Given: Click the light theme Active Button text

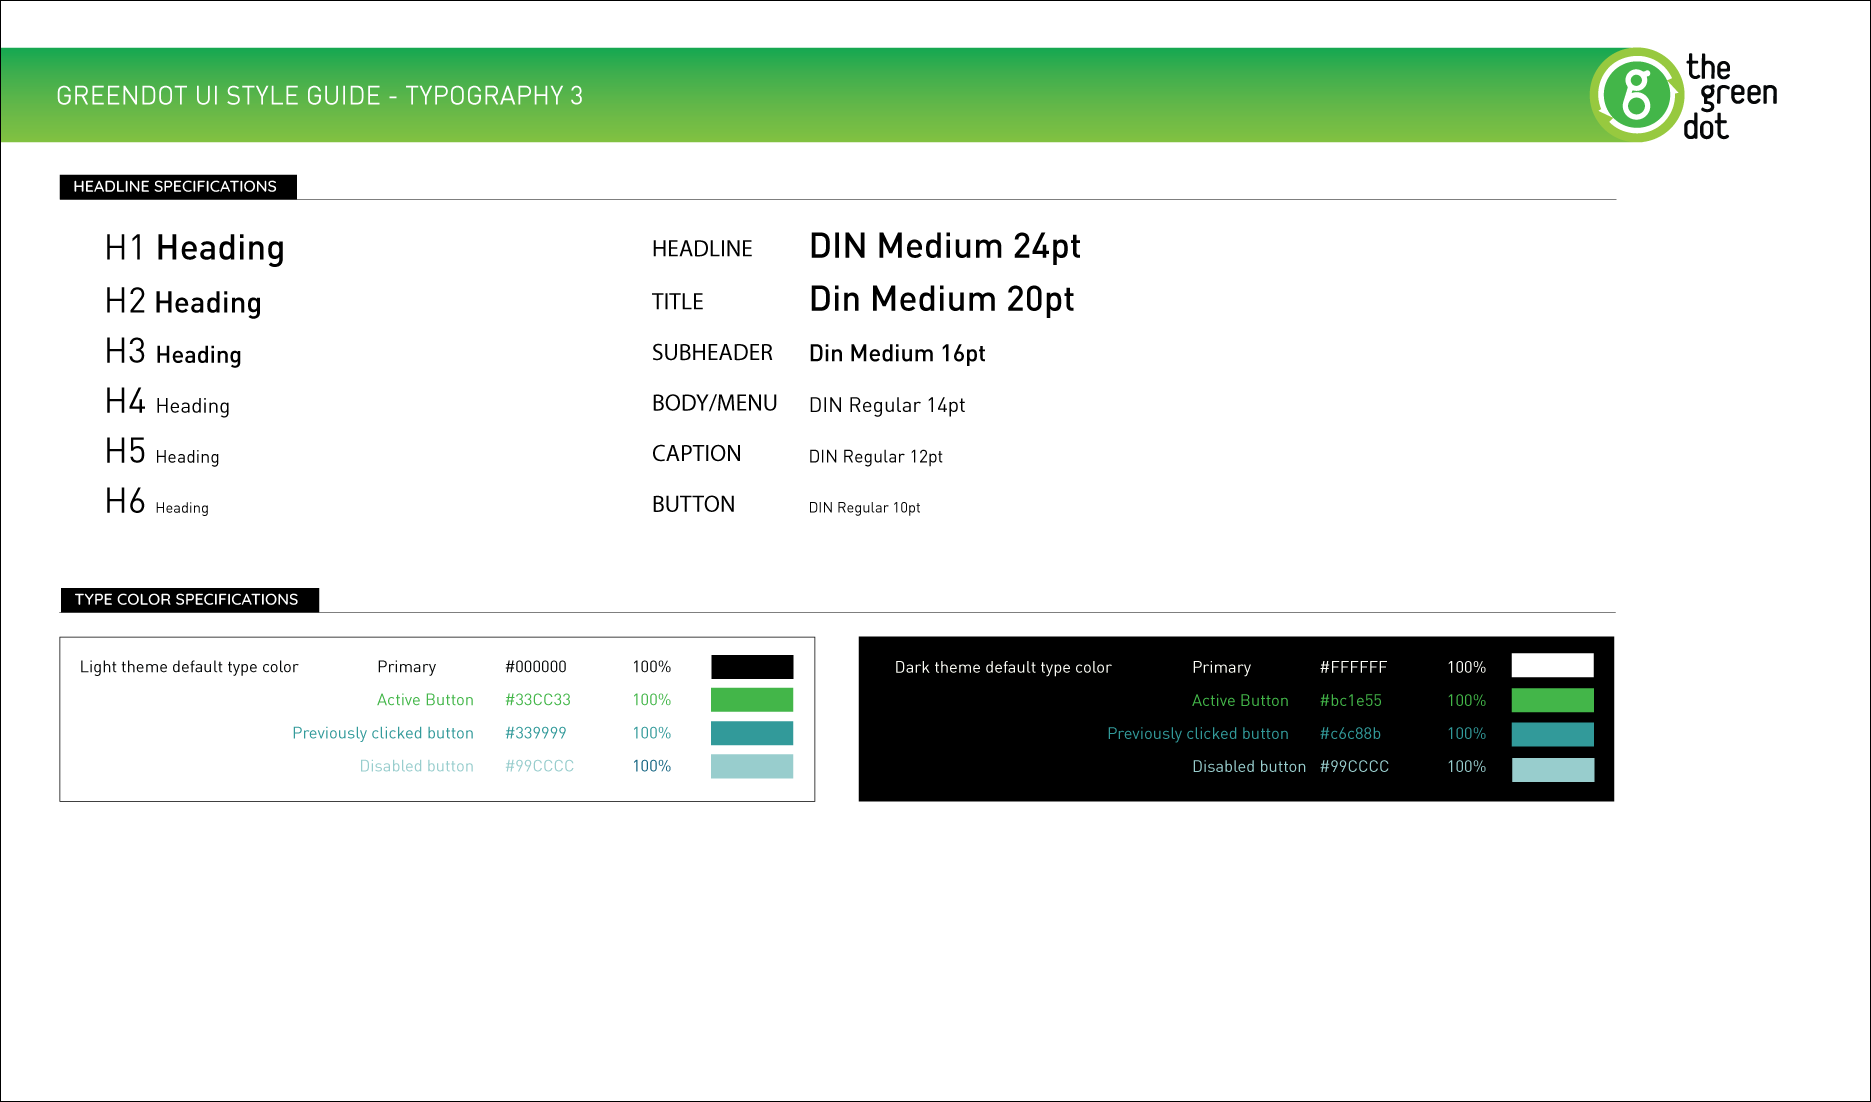Looking at the screenshot, I should [425, 700].
